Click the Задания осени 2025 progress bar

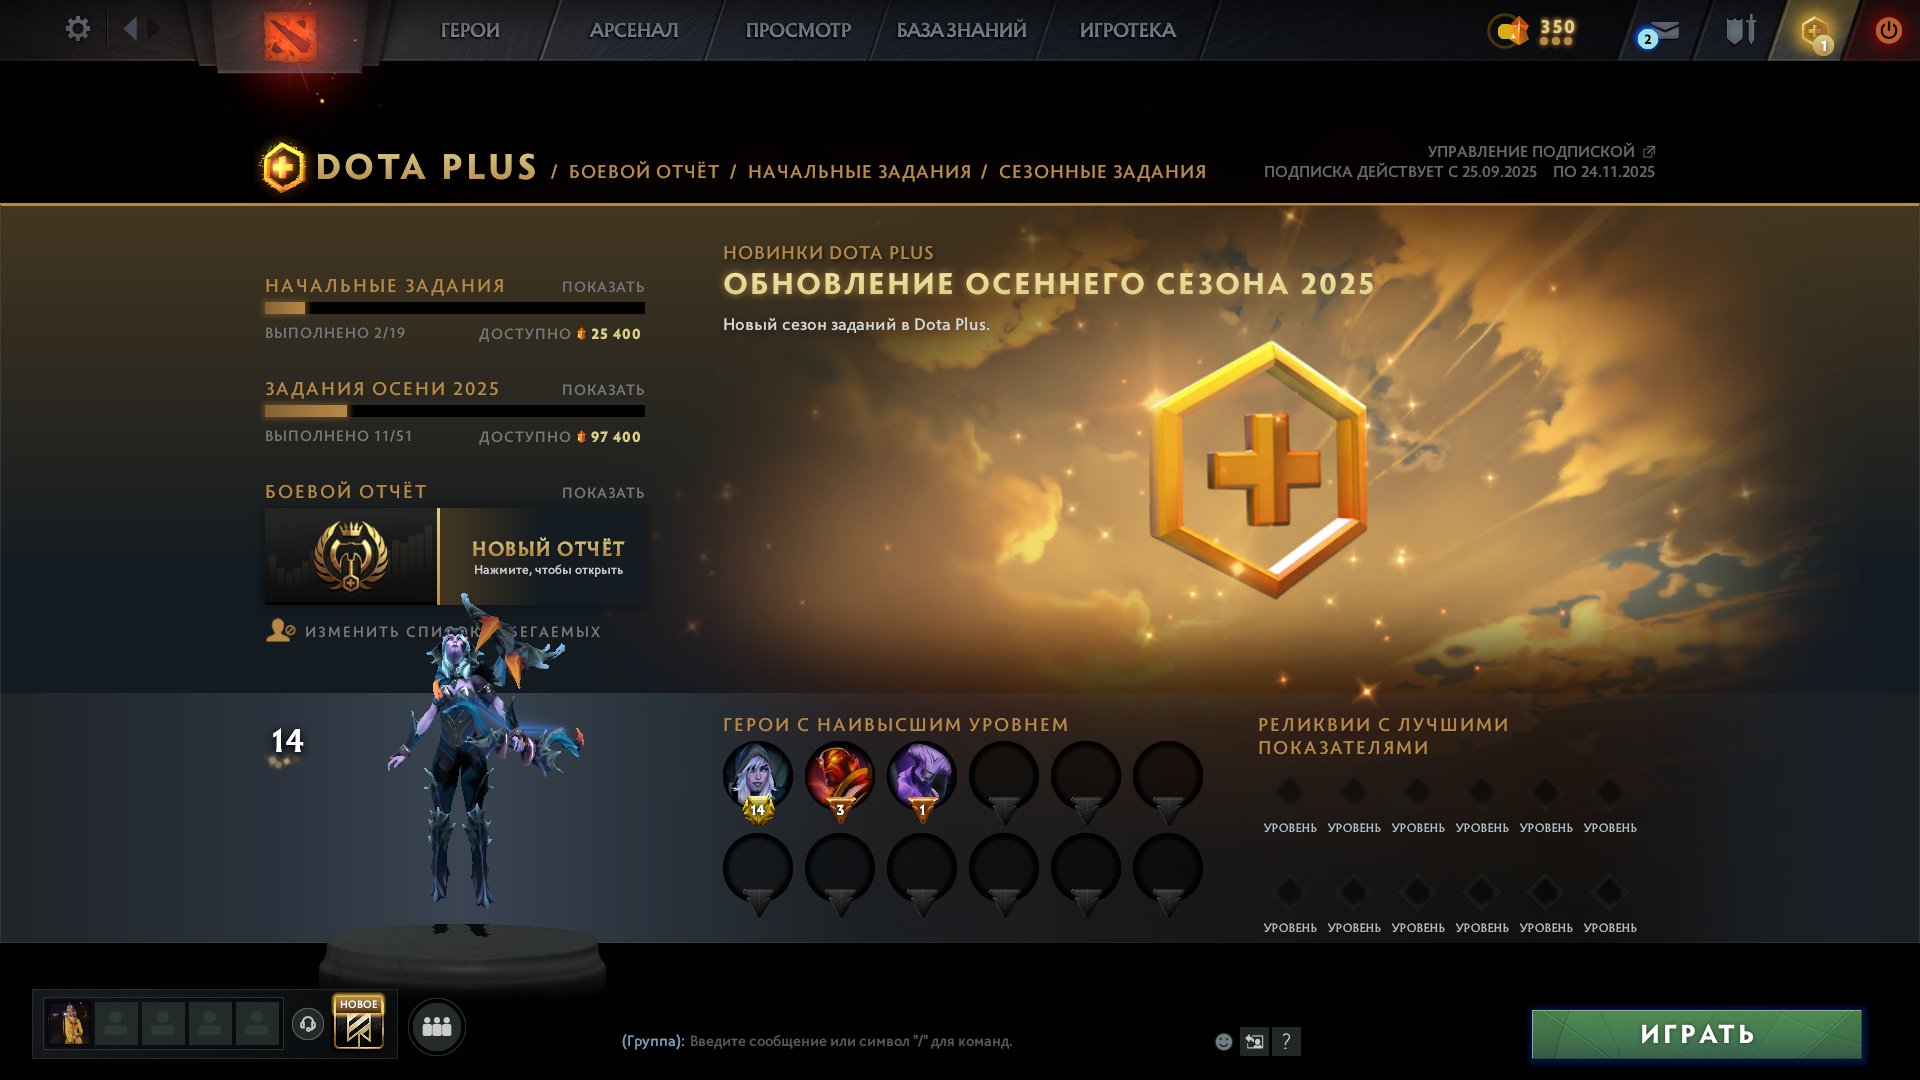455,411
